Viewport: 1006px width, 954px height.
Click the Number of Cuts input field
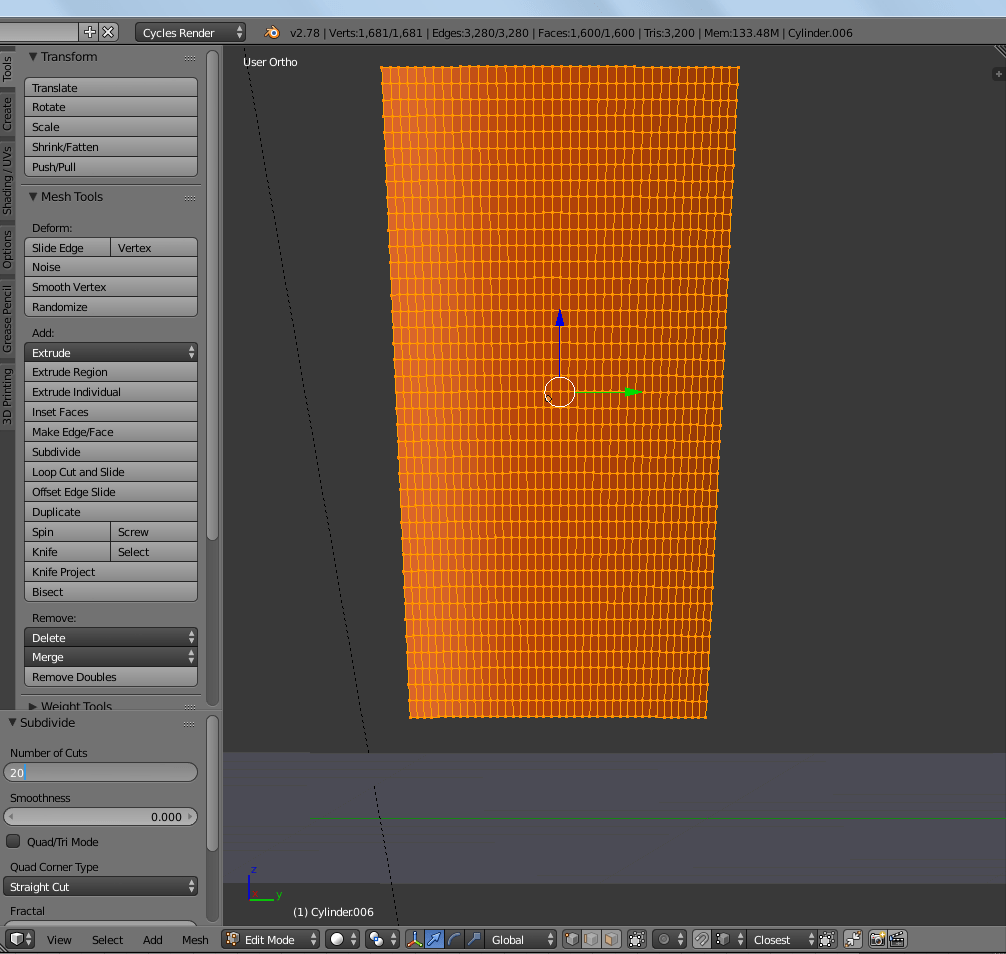[100, 772]
